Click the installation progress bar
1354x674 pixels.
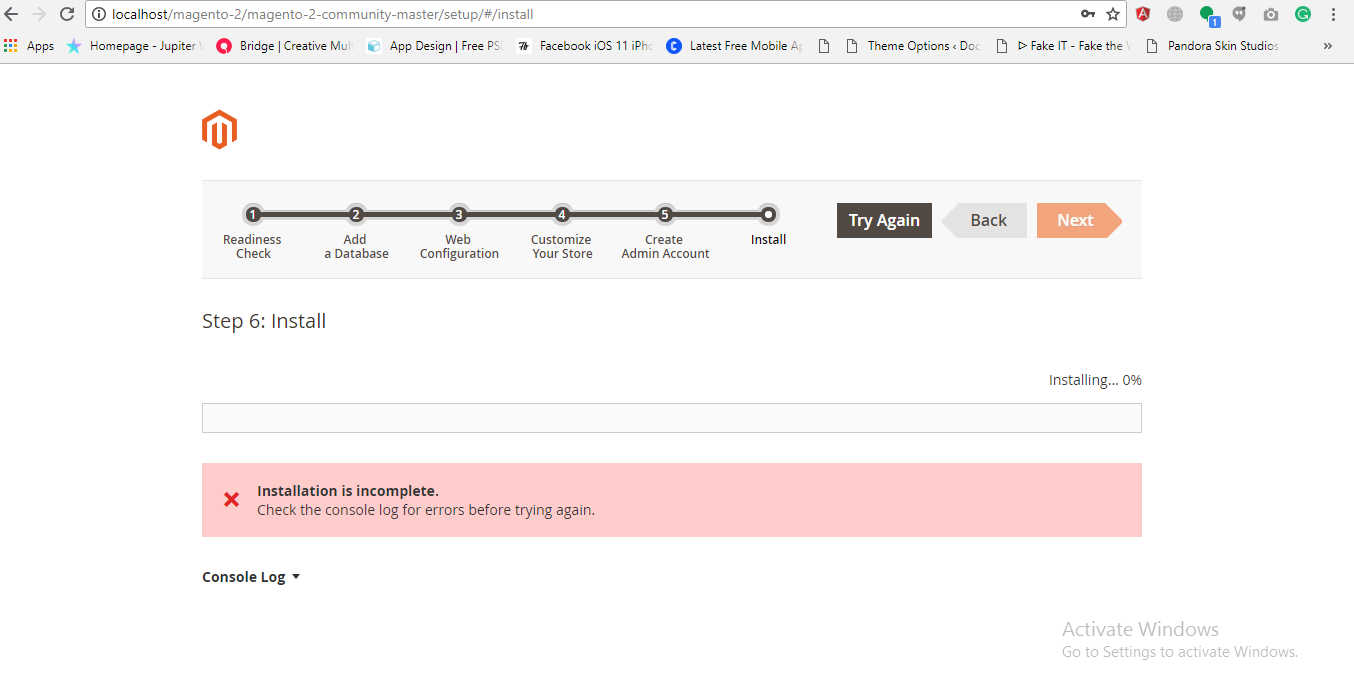671,418
